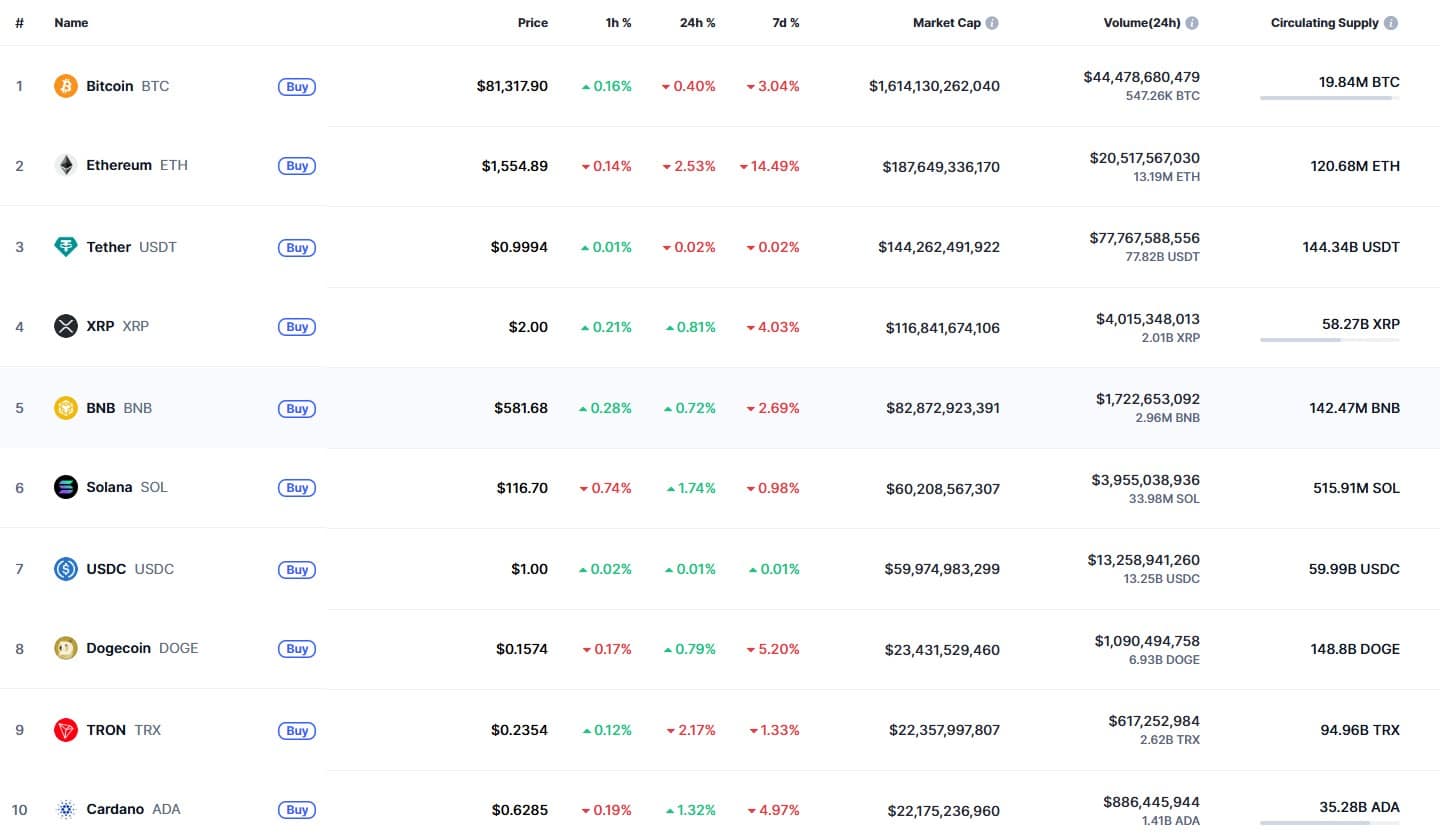
Task: Sort the table by Price column
Action: click(x=532, y=23)
